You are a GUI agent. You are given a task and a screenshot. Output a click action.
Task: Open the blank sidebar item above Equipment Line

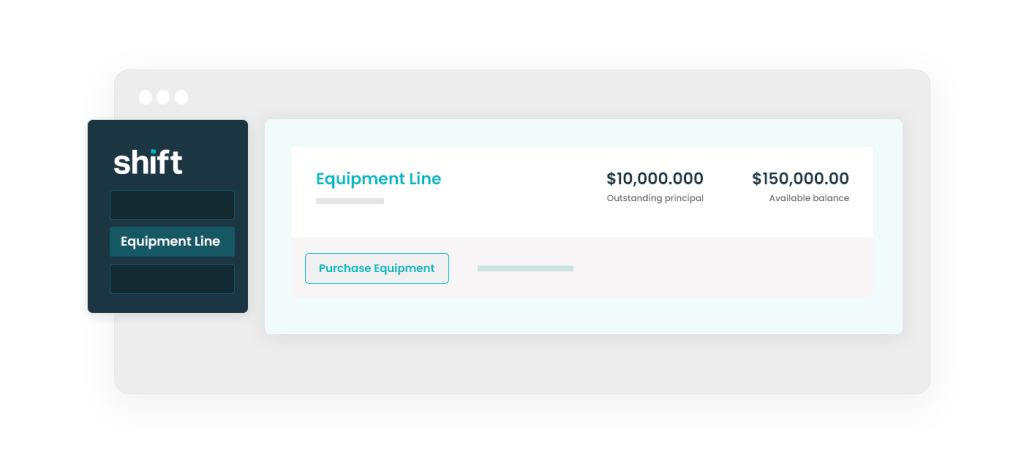[172, 205]
